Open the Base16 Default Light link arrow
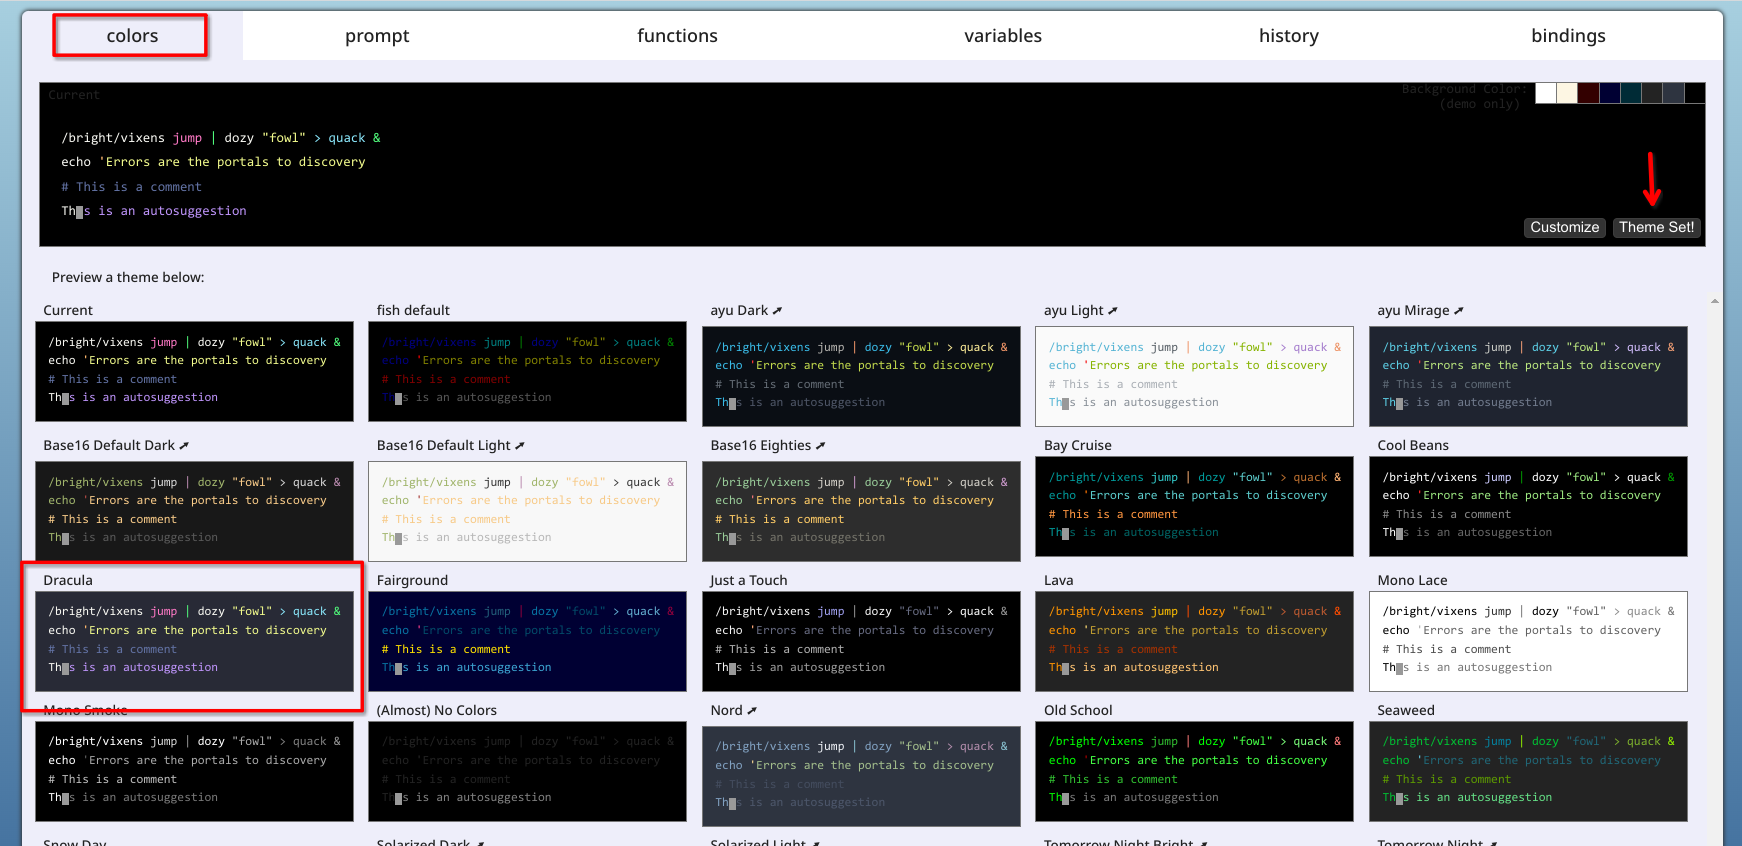 [520, 446]
